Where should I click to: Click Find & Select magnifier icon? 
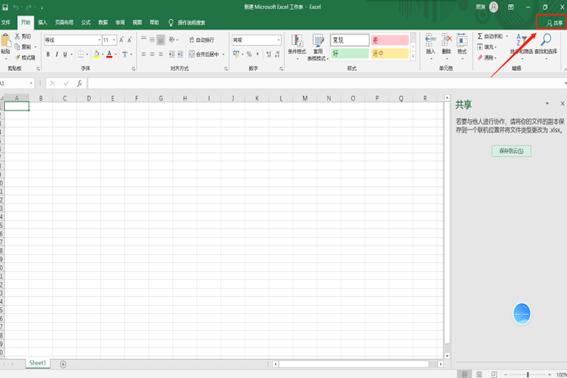[x=546, y=39]
